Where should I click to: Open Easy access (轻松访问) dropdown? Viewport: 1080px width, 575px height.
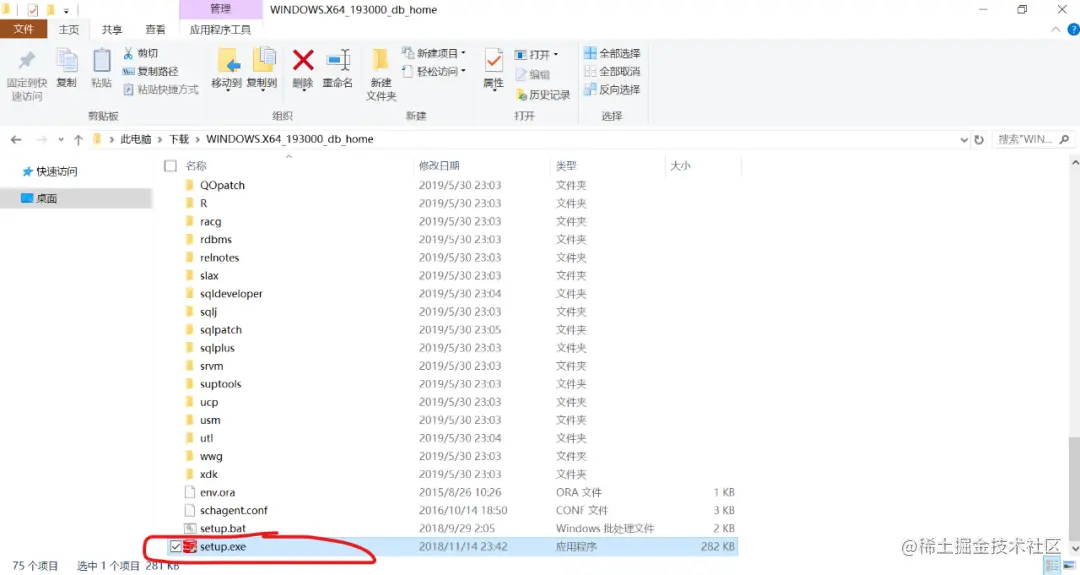(434, 71)
